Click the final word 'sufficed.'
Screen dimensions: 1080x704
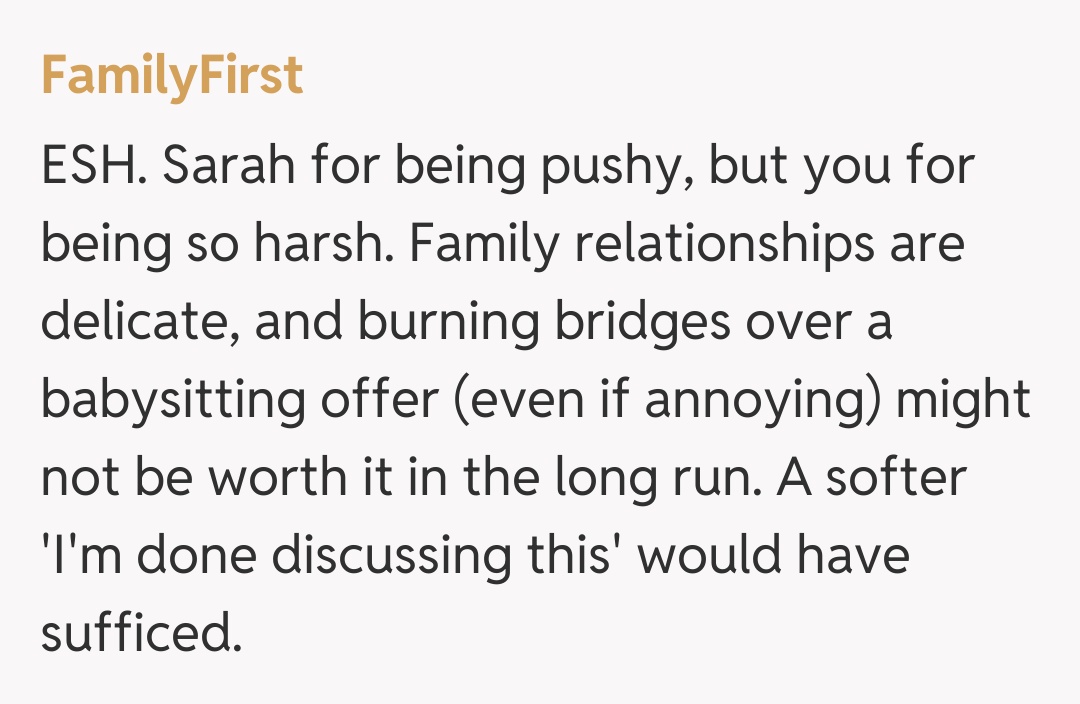click(x=142, y=633)
